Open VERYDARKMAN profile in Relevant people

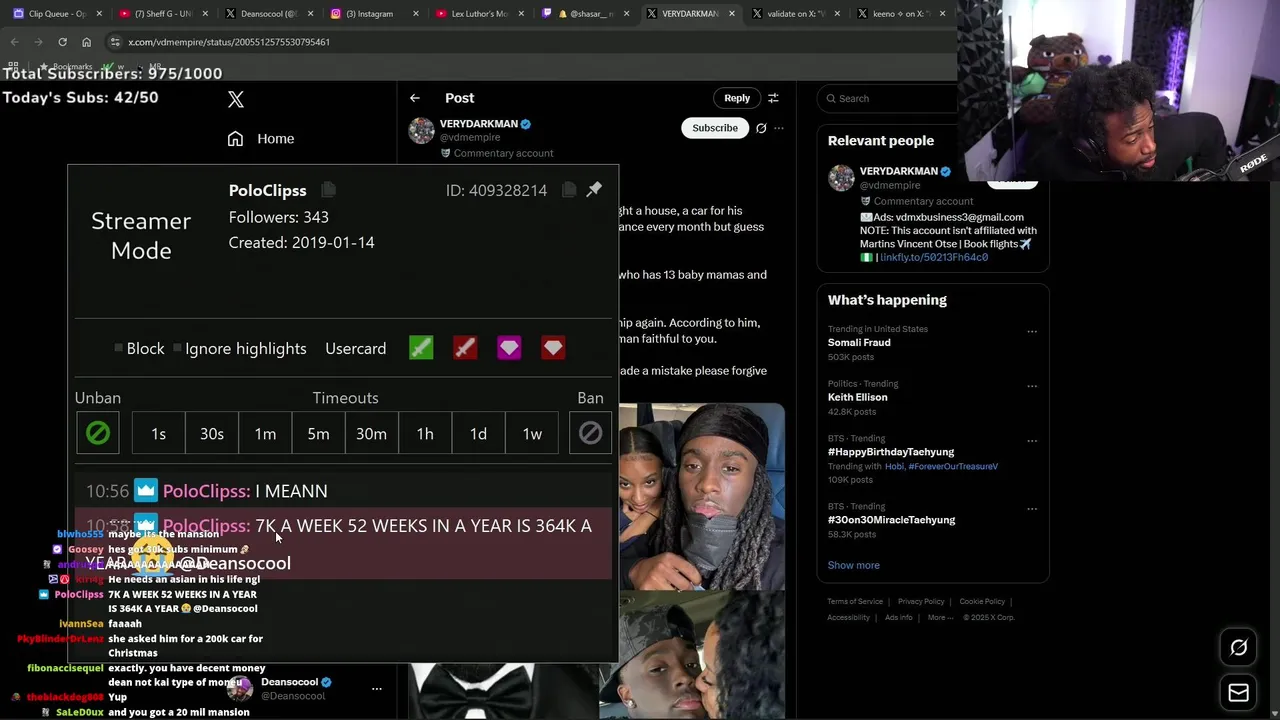point(898,171)
